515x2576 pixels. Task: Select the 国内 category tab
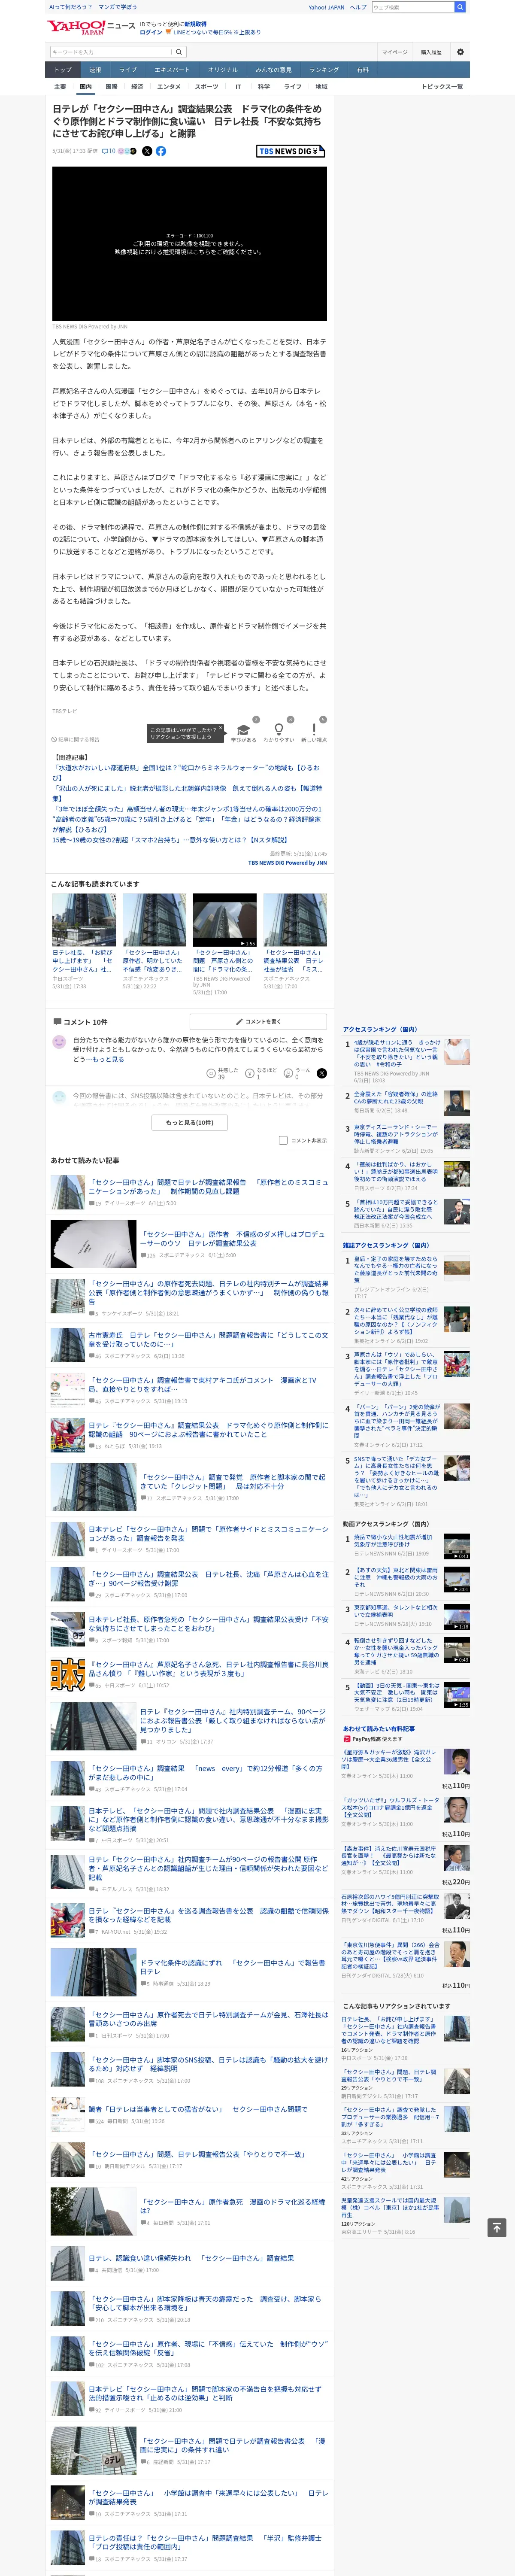86,87
